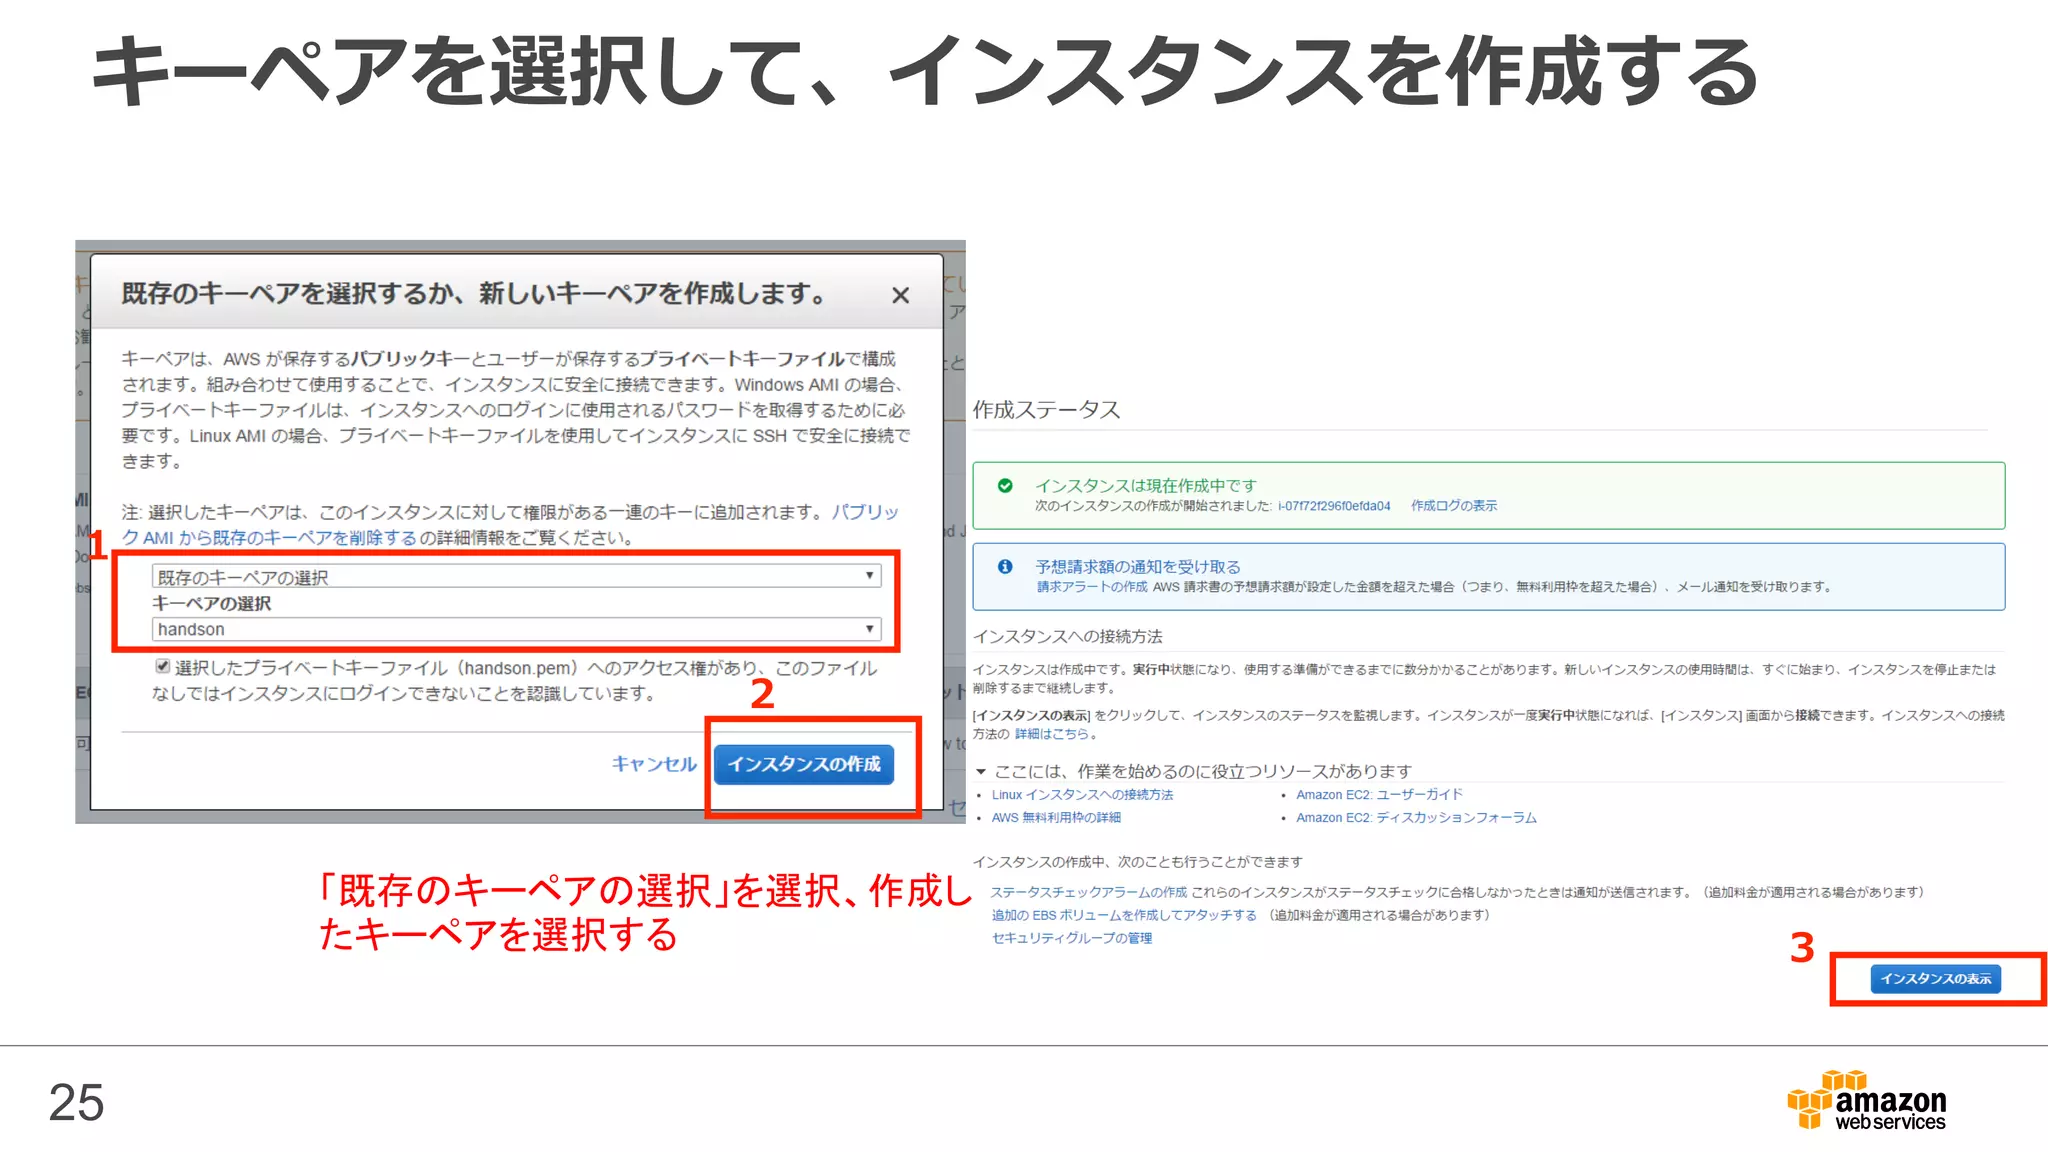
Task: Collapse the resources section disclosure triangle
Action: [981, 772]
